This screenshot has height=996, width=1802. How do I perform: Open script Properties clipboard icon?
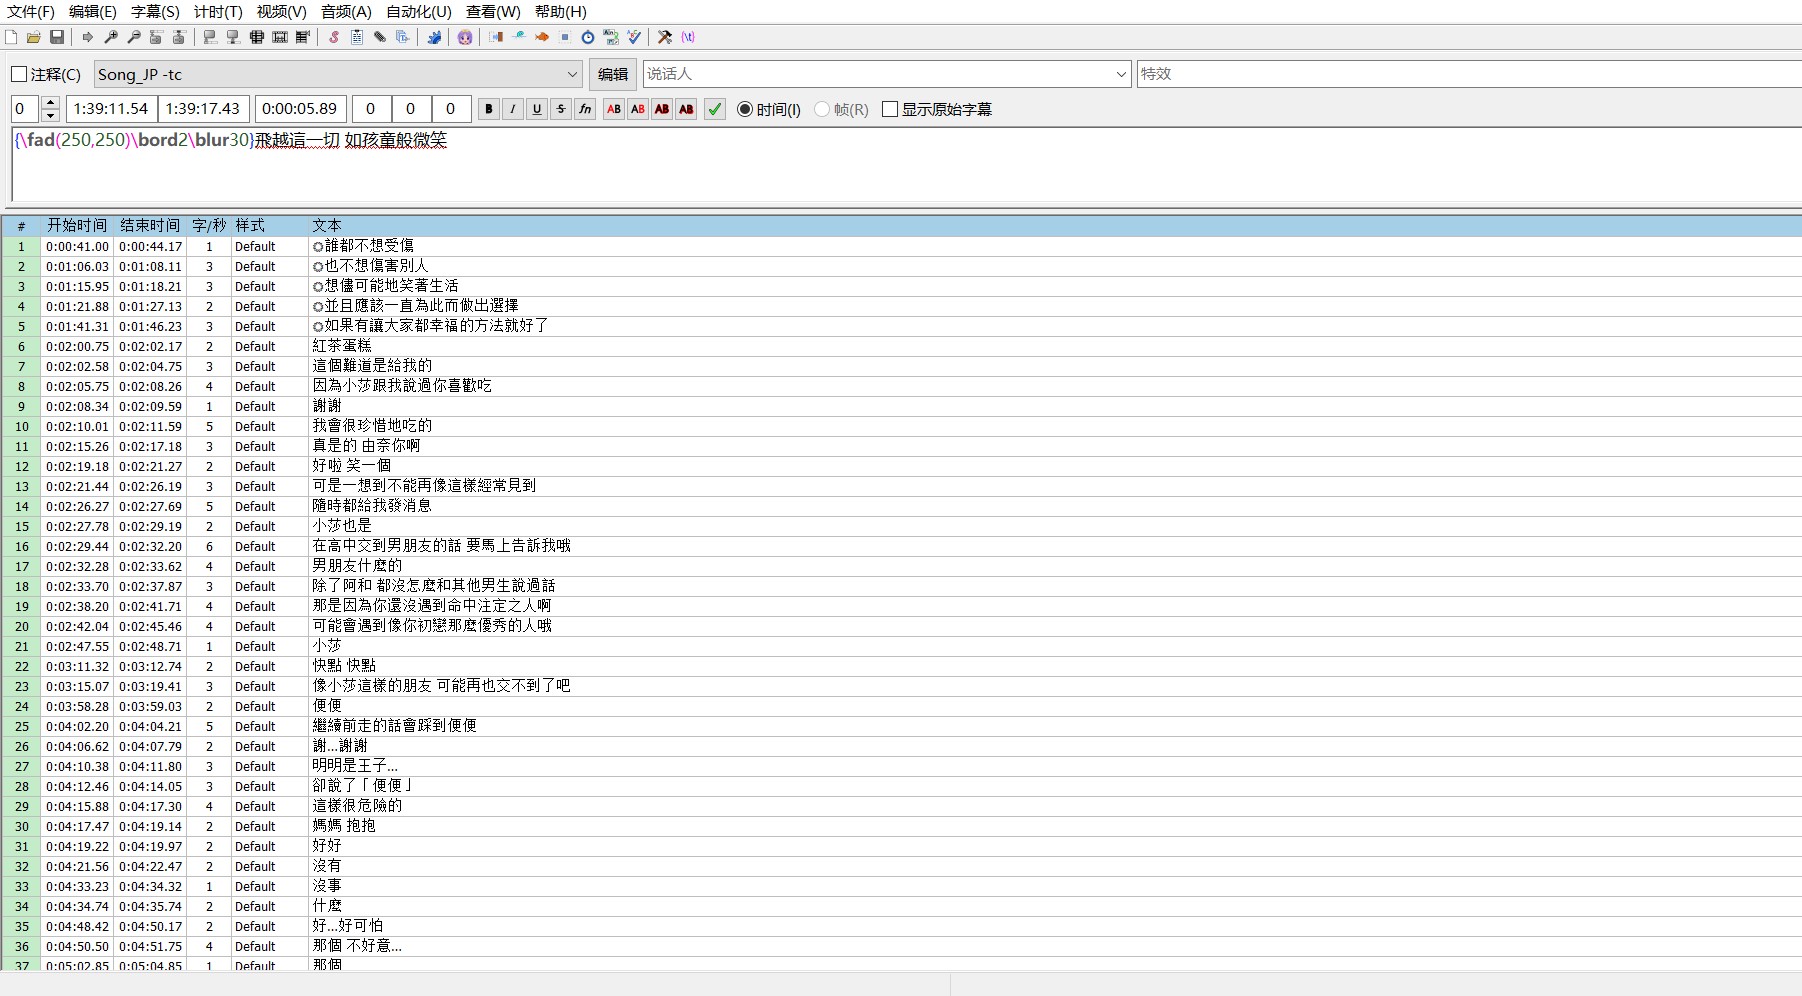pyautogui.click(x=357, y=37)
